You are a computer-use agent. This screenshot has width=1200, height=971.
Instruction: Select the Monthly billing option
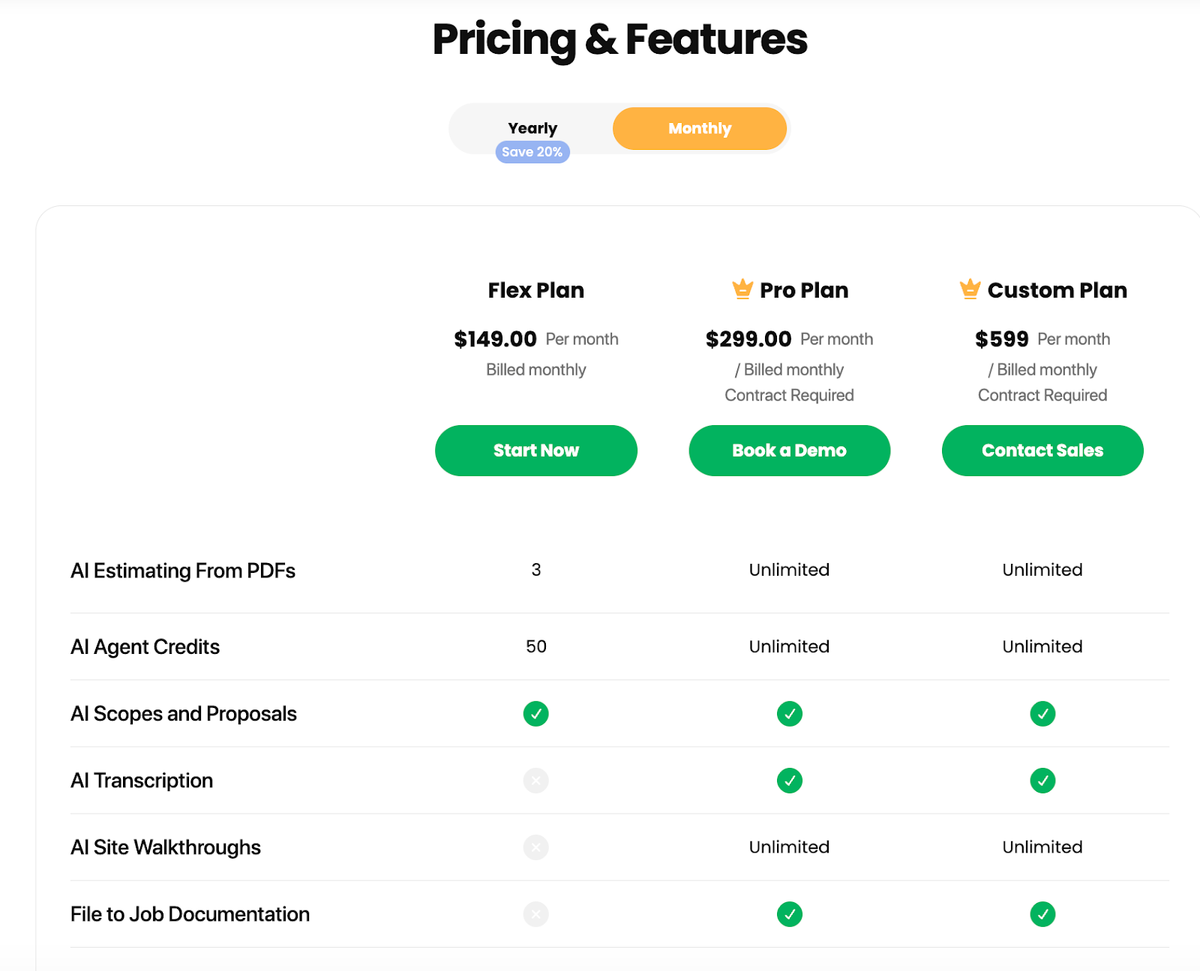tap(700, 129)
